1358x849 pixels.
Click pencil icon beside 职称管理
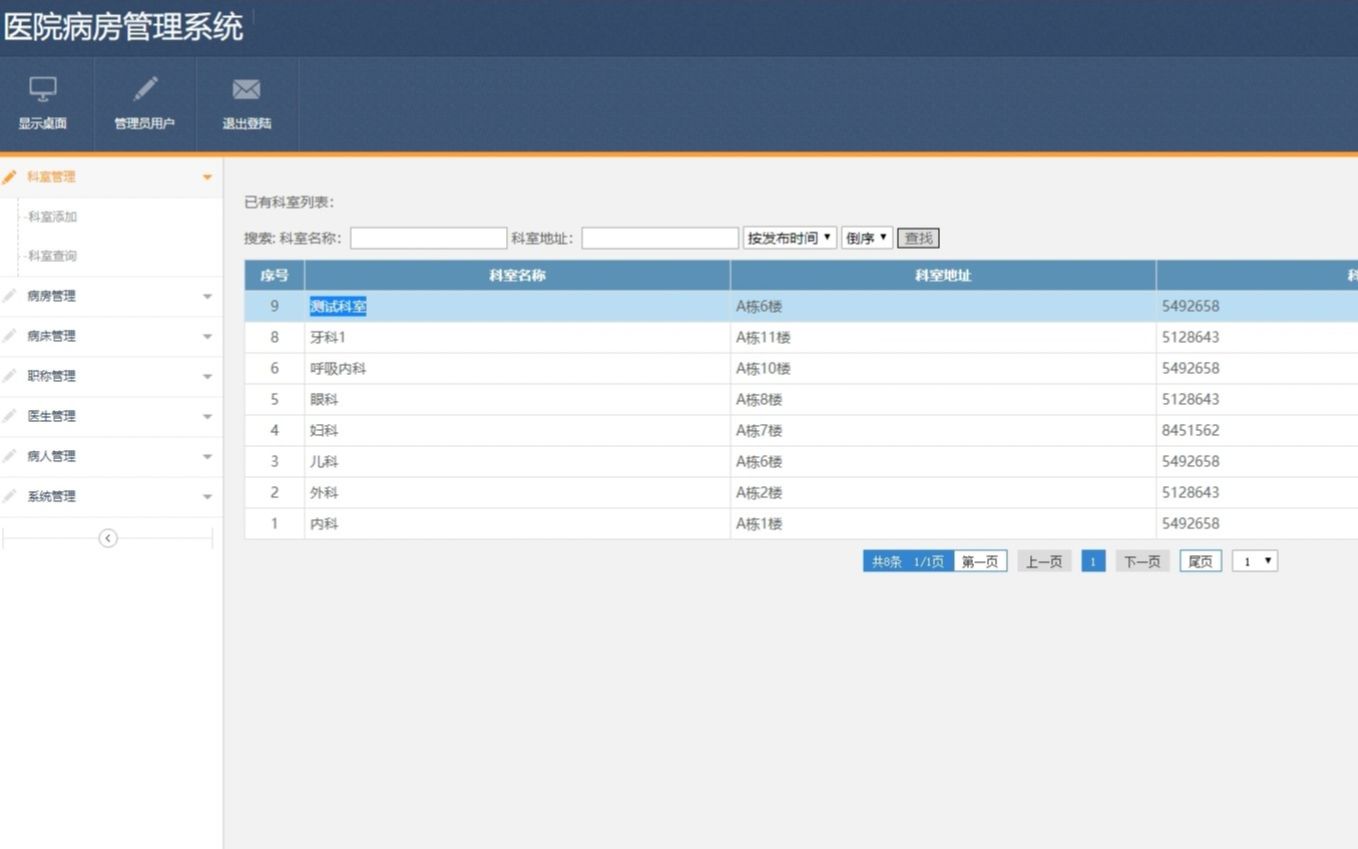(10, 376)
